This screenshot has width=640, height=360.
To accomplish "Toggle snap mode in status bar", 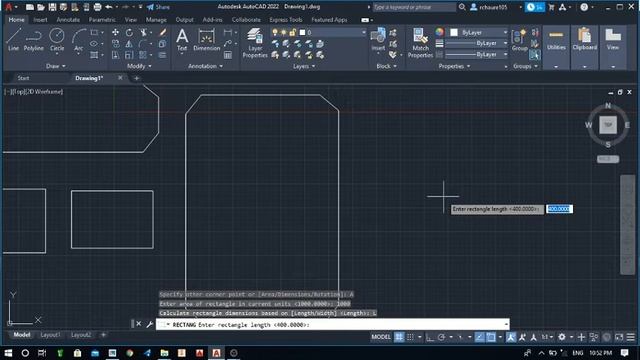I will tap(410, 337).
